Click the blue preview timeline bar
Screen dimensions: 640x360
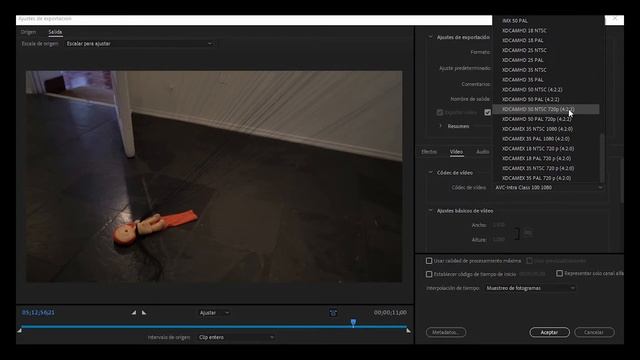coord(214,327)
